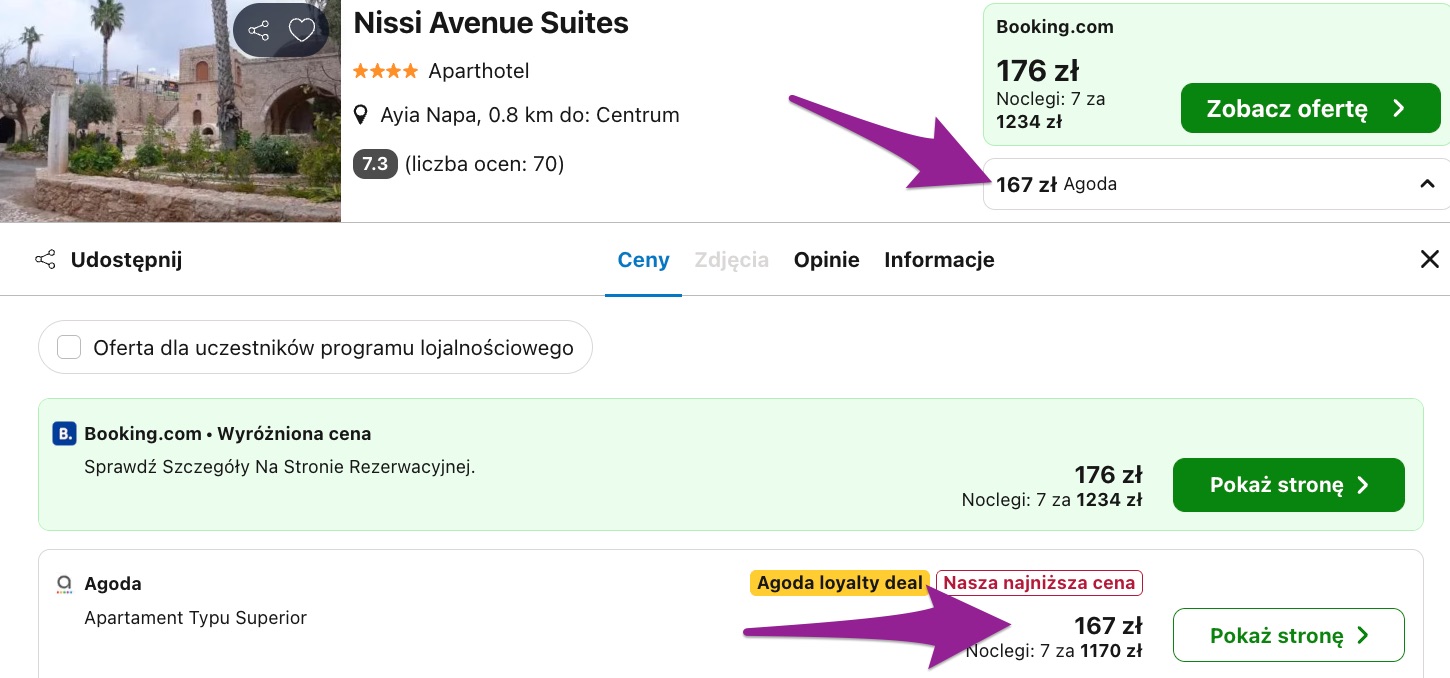Click the Nissi Avenue Suites hotel title

tap(491, 23)
